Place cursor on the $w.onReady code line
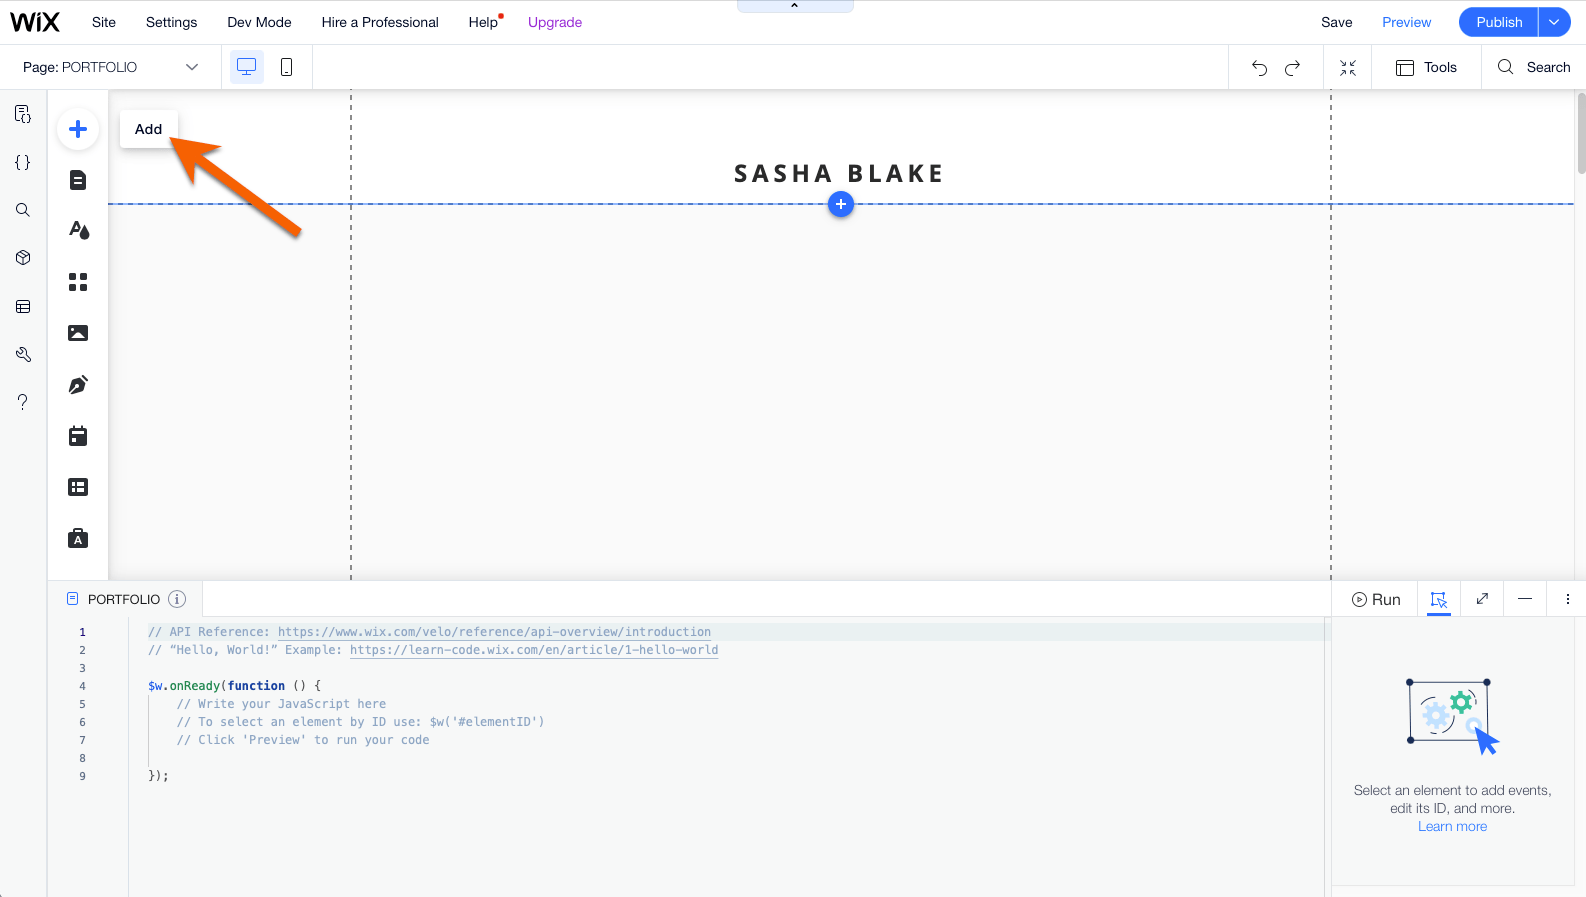The image size is (1586, 897). click(x=235, y=686)
